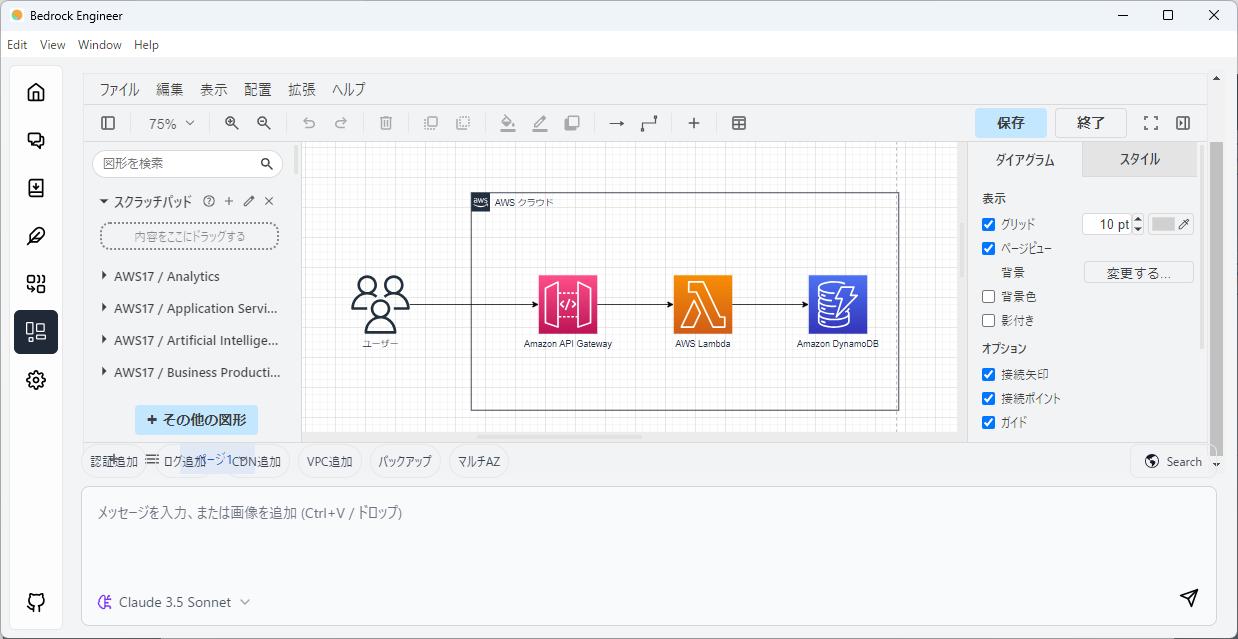Click the マルチAZ suggestion chip
Image resolution: width=1238 pixels, height=639 pixels.
(x=479, y=461)
